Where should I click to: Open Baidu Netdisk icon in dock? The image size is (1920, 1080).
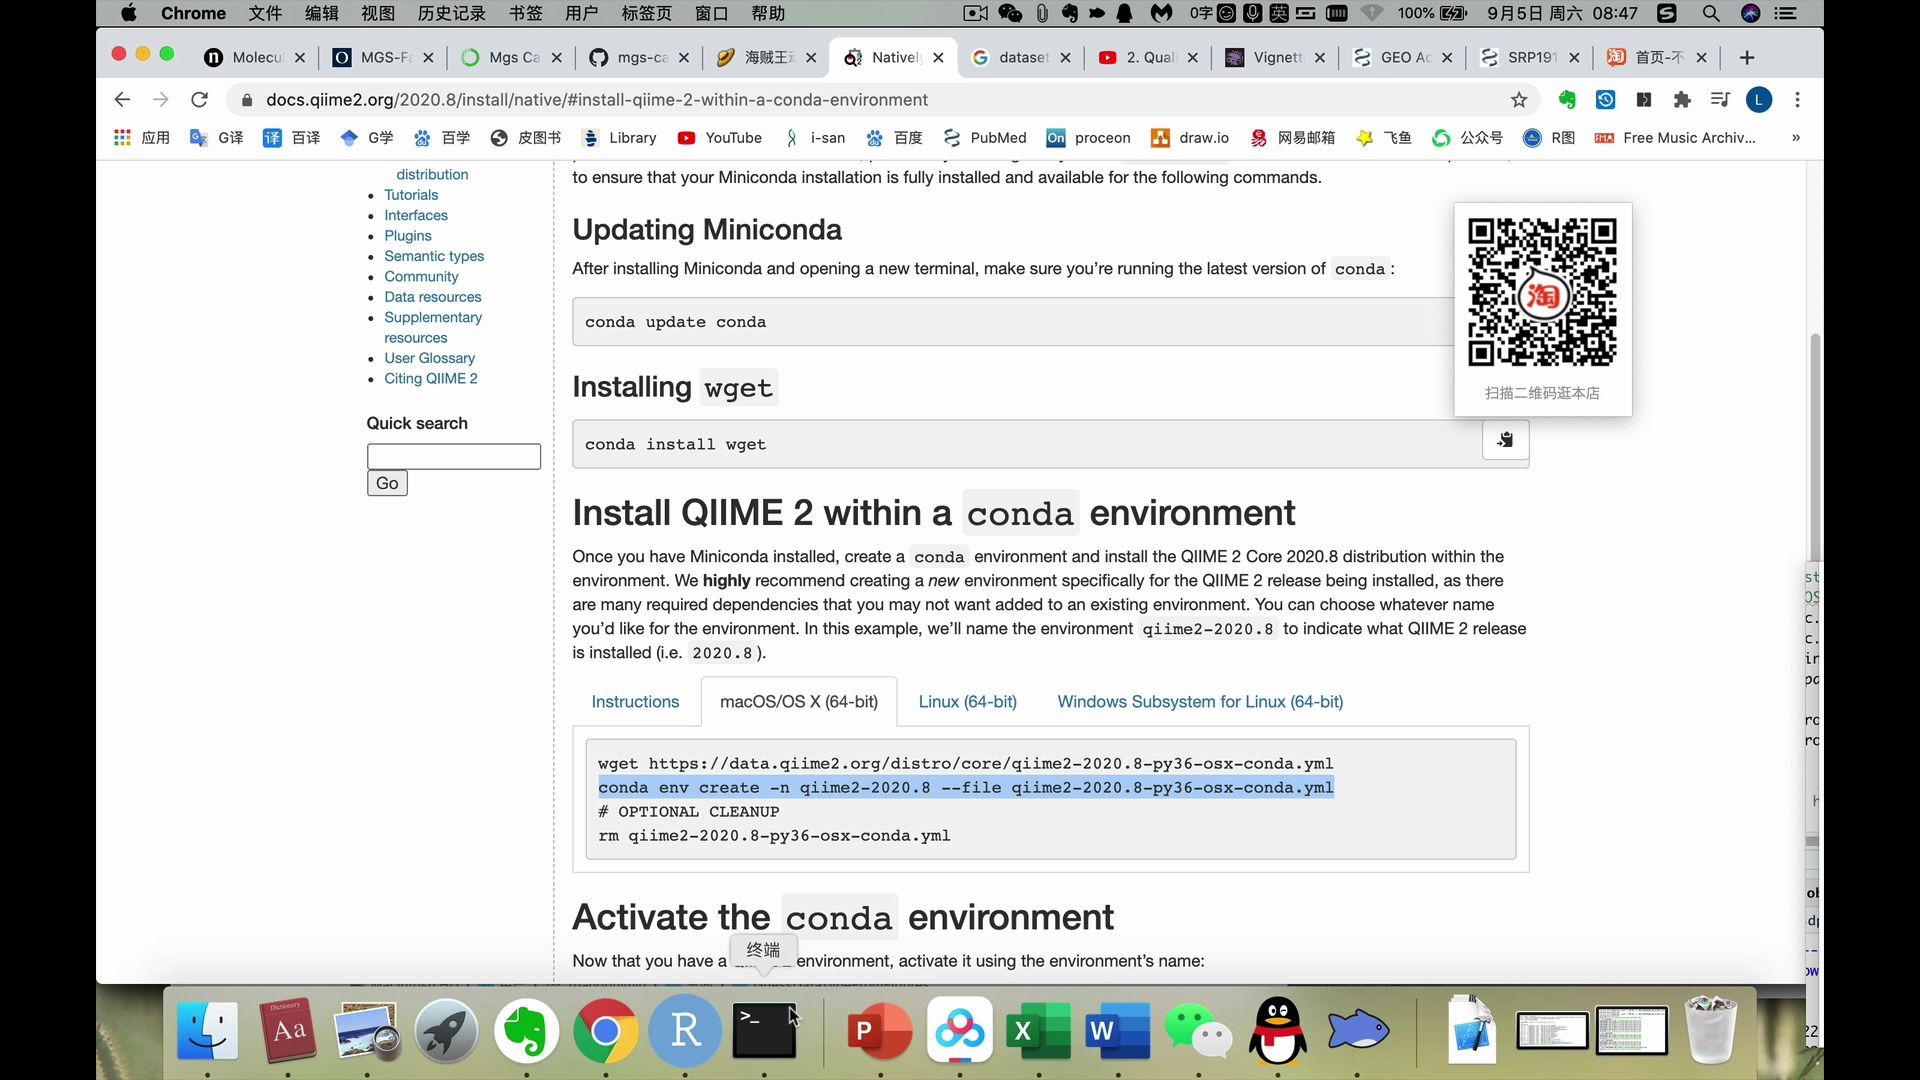click(960, 1031)
